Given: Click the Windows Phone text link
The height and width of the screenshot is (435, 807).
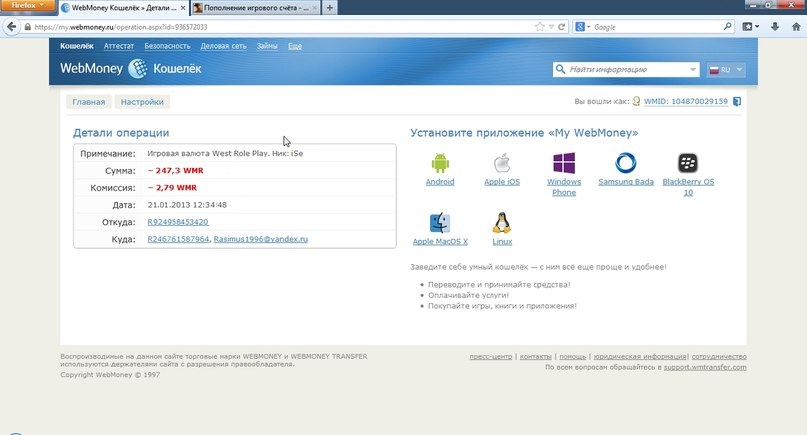Looking at the screenshot, I should 564,187.
